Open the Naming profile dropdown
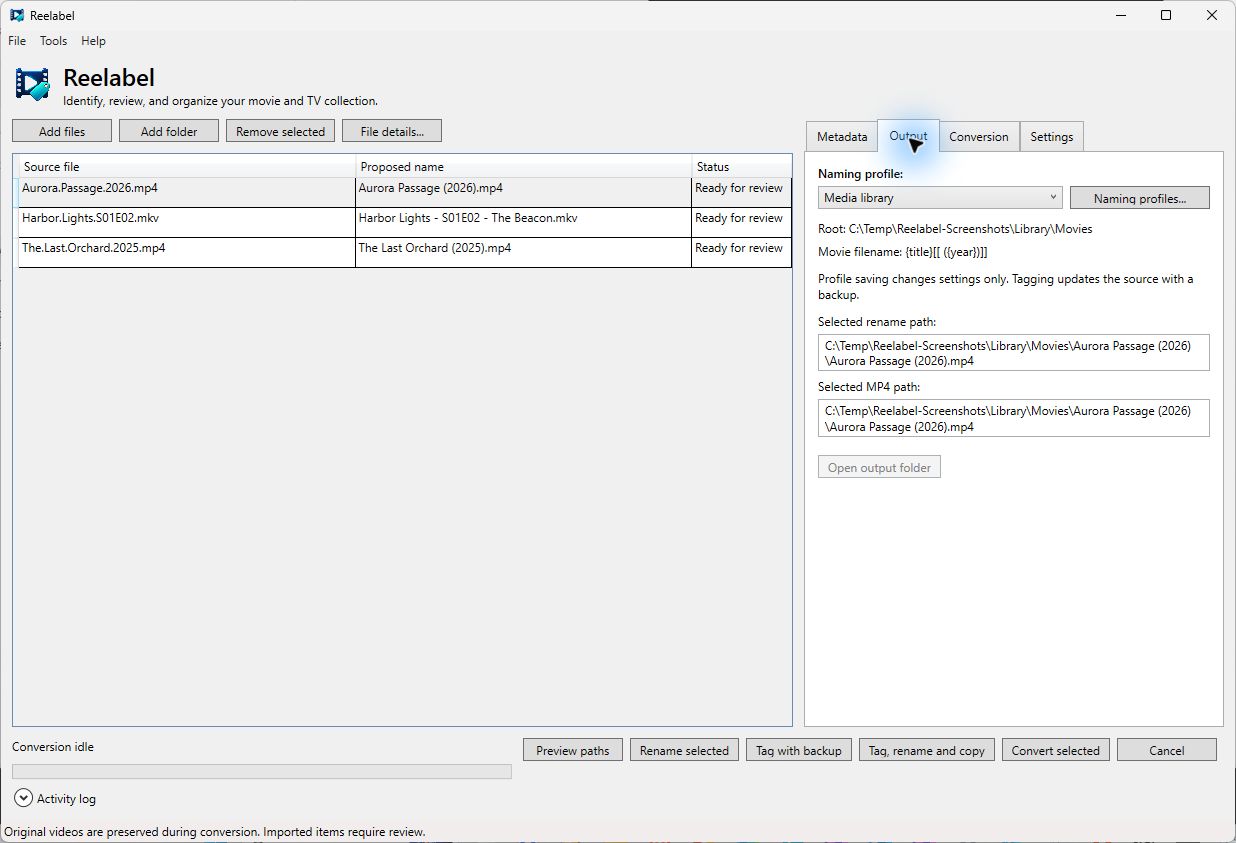The image size is (1236, 843). (939, 198)
